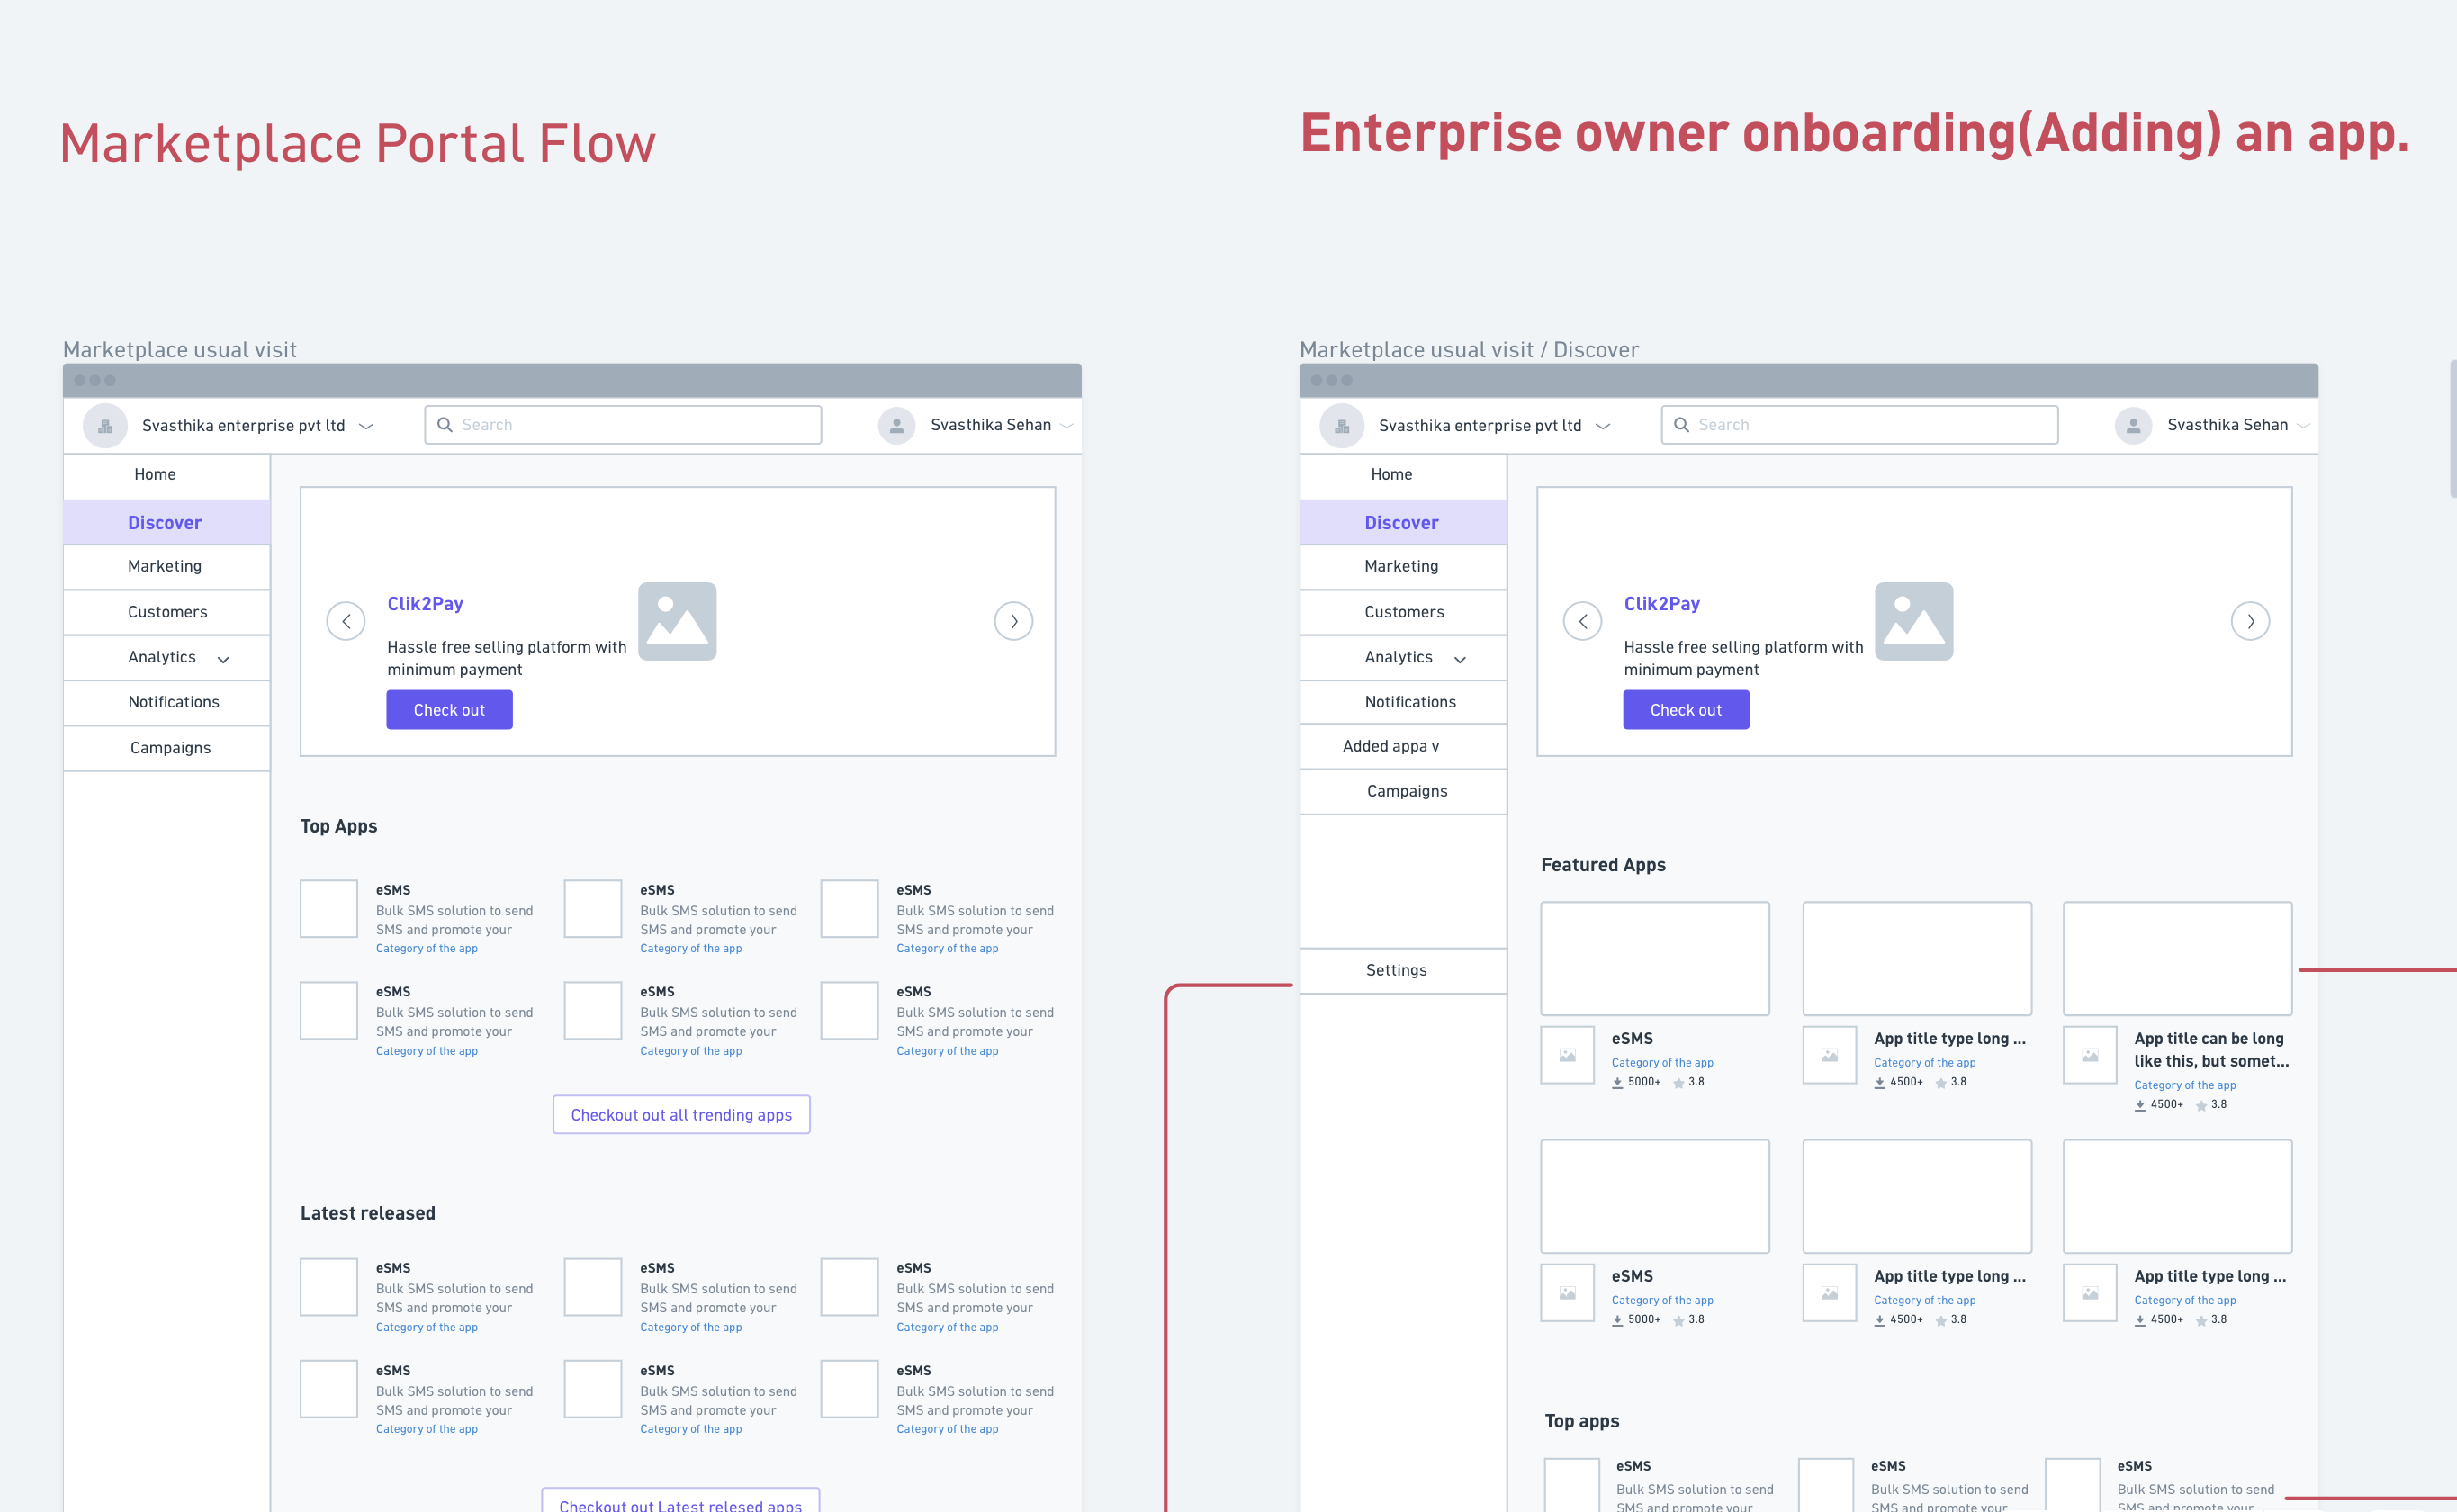The width and height of the screenshot is (2457, 1512).
Task: Click enterprise building avatar in Discover window header
Action: (1342, 425)
